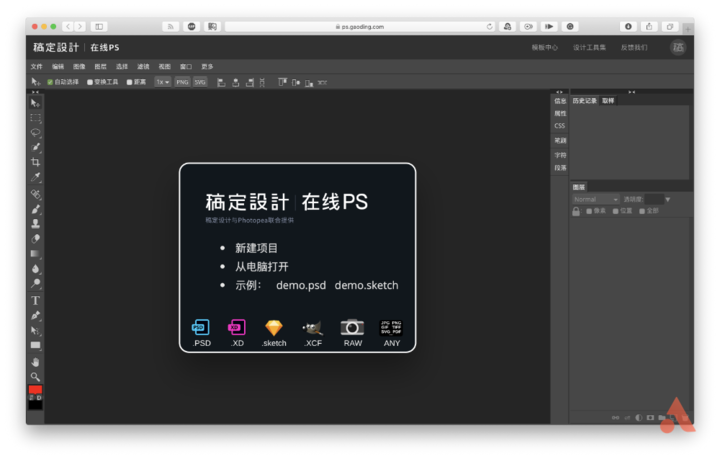Click 新建项目 in the welcome dialog
The width and height of the screenshot is (720, 459).
click(256, 248)
